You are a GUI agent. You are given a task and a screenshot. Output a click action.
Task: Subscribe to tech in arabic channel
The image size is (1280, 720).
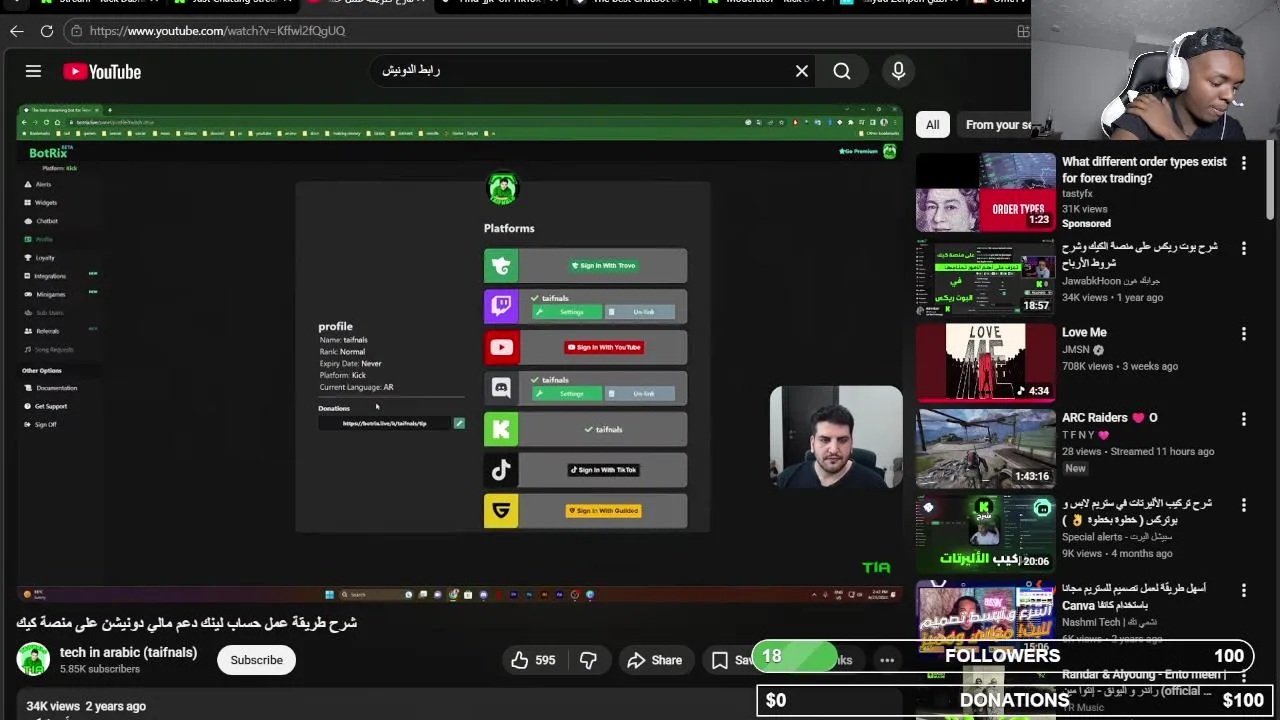(256, 660)
